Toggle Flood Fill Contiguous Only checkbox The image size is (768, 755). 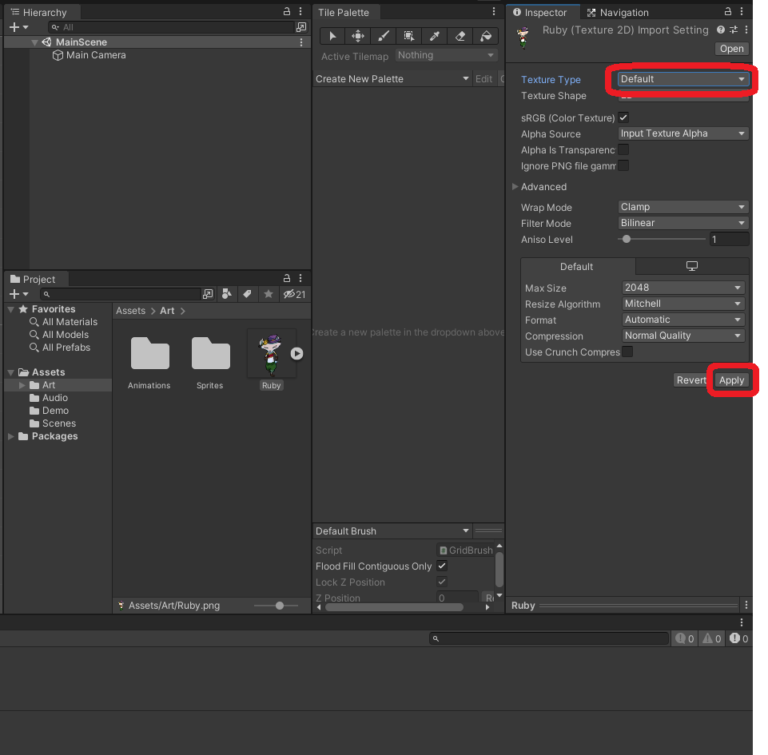click(x=442, y=566)
